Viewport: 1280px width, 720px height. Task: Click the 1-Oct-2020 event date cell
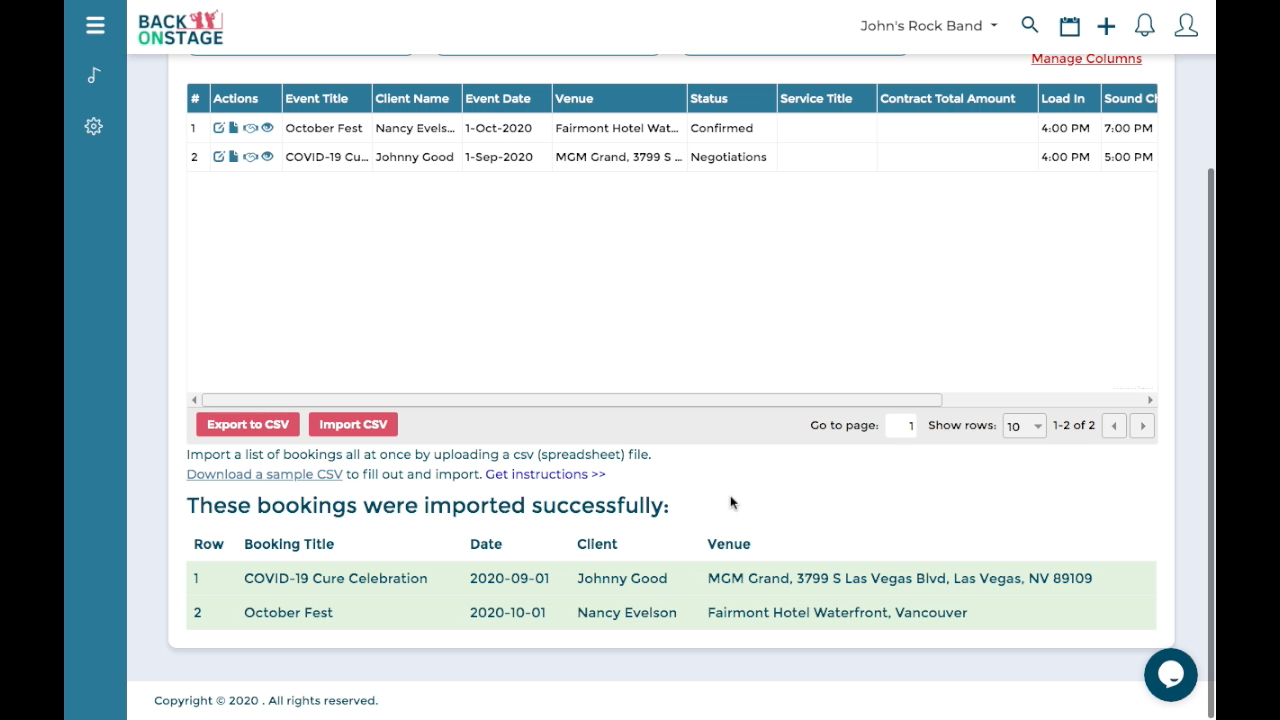tap(506, 128)
